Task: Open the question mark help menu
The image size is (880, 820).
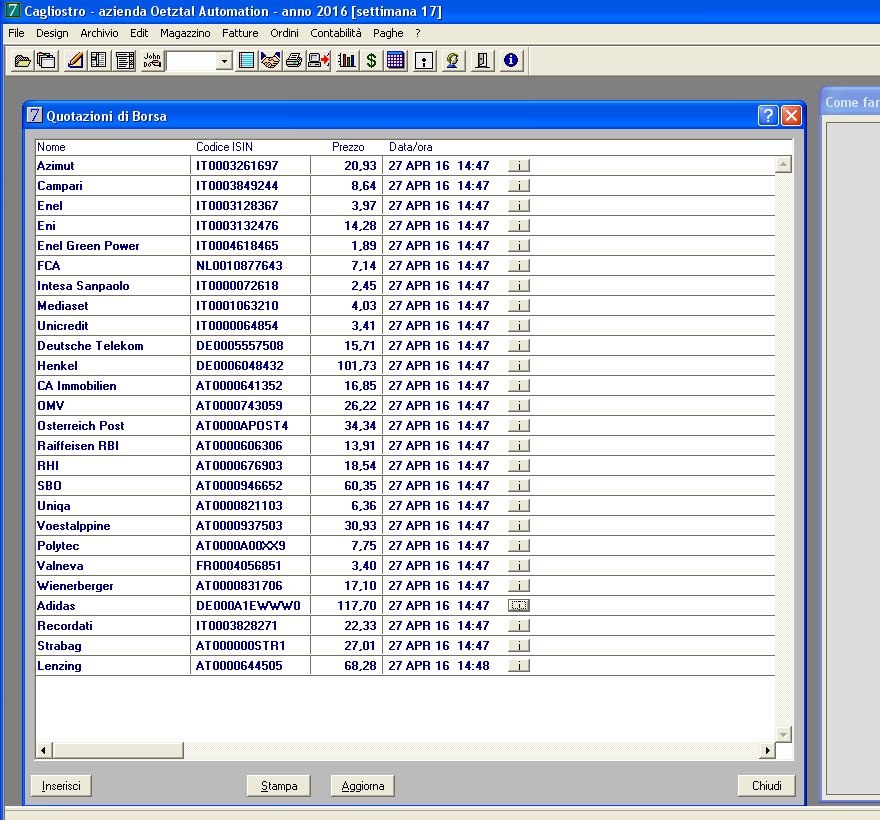Action: tap(418, 33)
